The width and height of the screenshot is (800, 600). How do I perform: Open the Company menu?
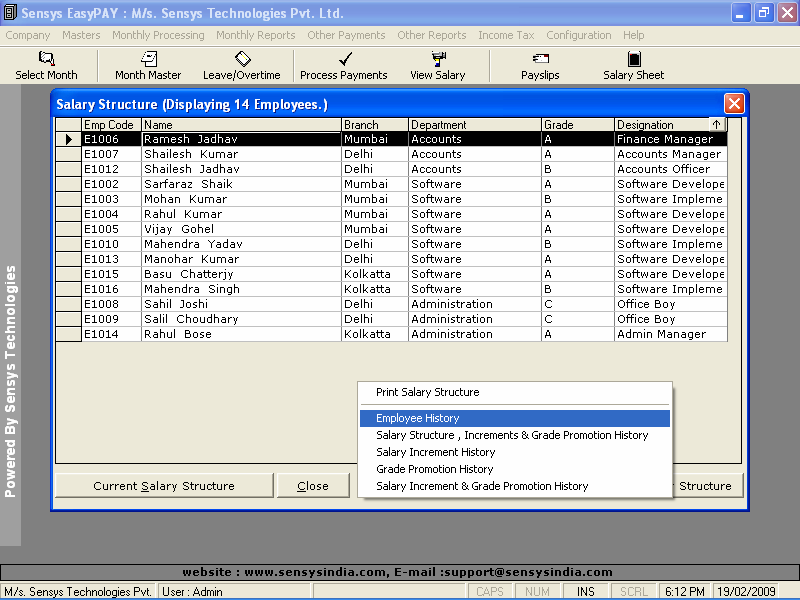click(28, 35)
